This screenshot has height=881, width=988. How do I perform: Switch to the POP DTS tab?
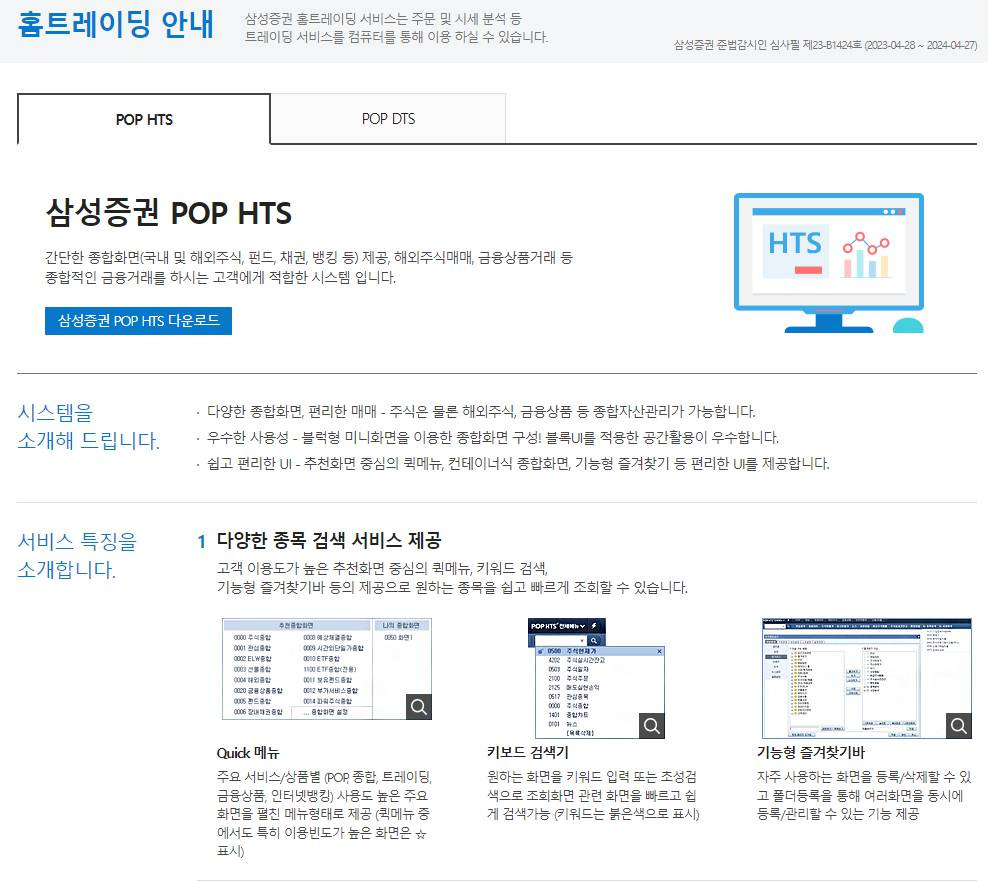[x=387, y=118]
